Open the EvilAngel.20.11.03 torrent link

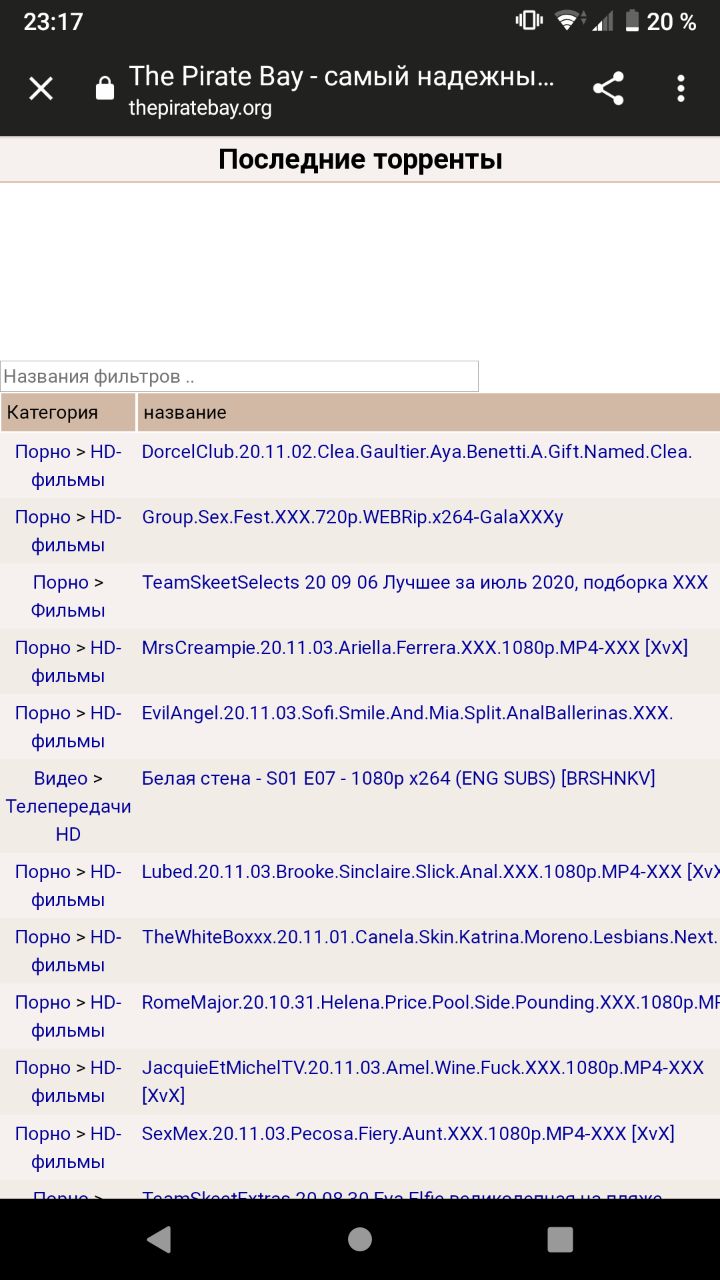click(x=408, y=713)
